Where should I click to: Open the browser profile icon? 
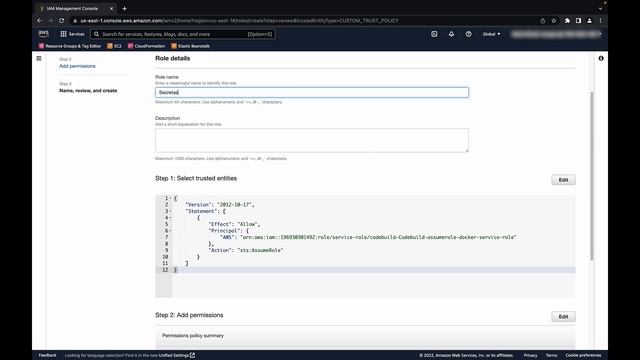click(x=589, y=20)
